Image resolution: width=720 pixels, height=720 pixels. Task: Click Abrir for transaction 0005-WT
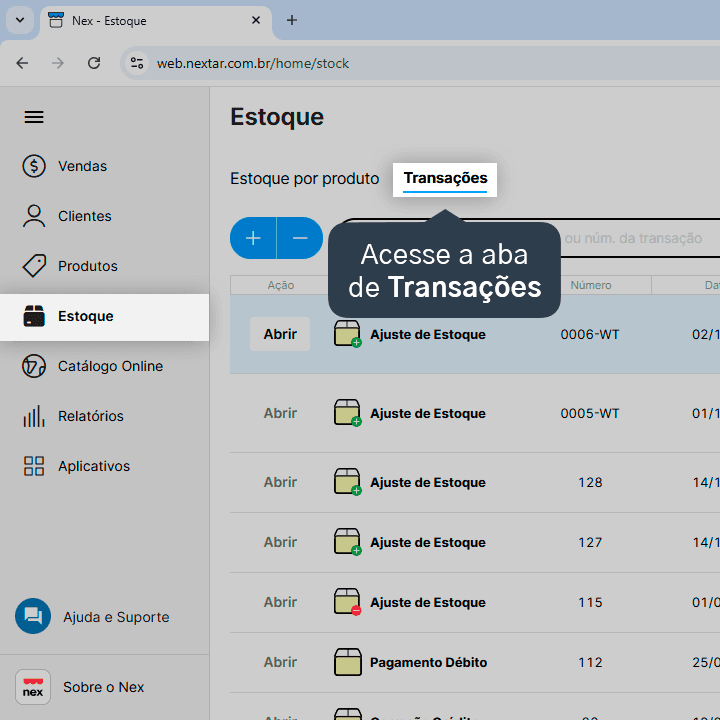280,413
